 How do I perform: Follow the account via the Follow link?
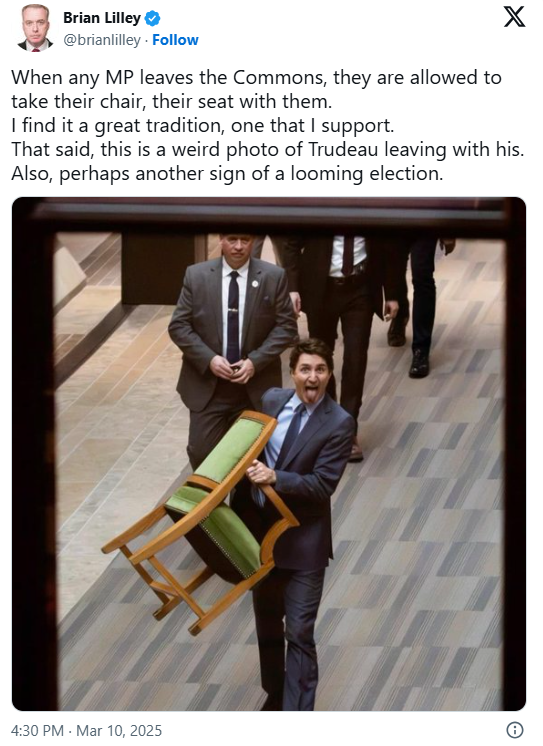click(x=175, y=40)
